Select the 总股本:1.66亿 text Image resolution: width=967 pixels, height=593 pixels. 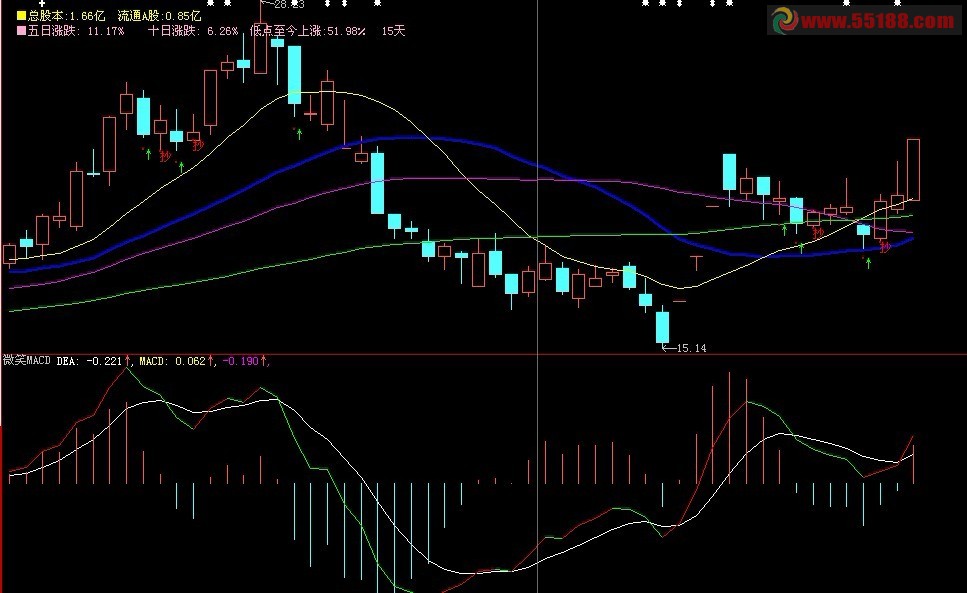[x=67, y=16]
